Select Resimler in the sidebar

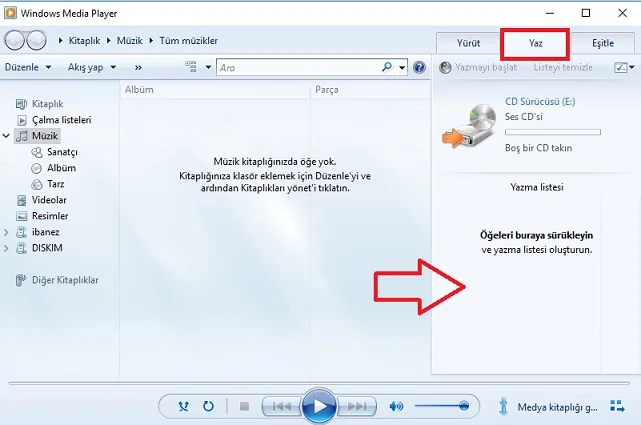(x=42, y=216)
